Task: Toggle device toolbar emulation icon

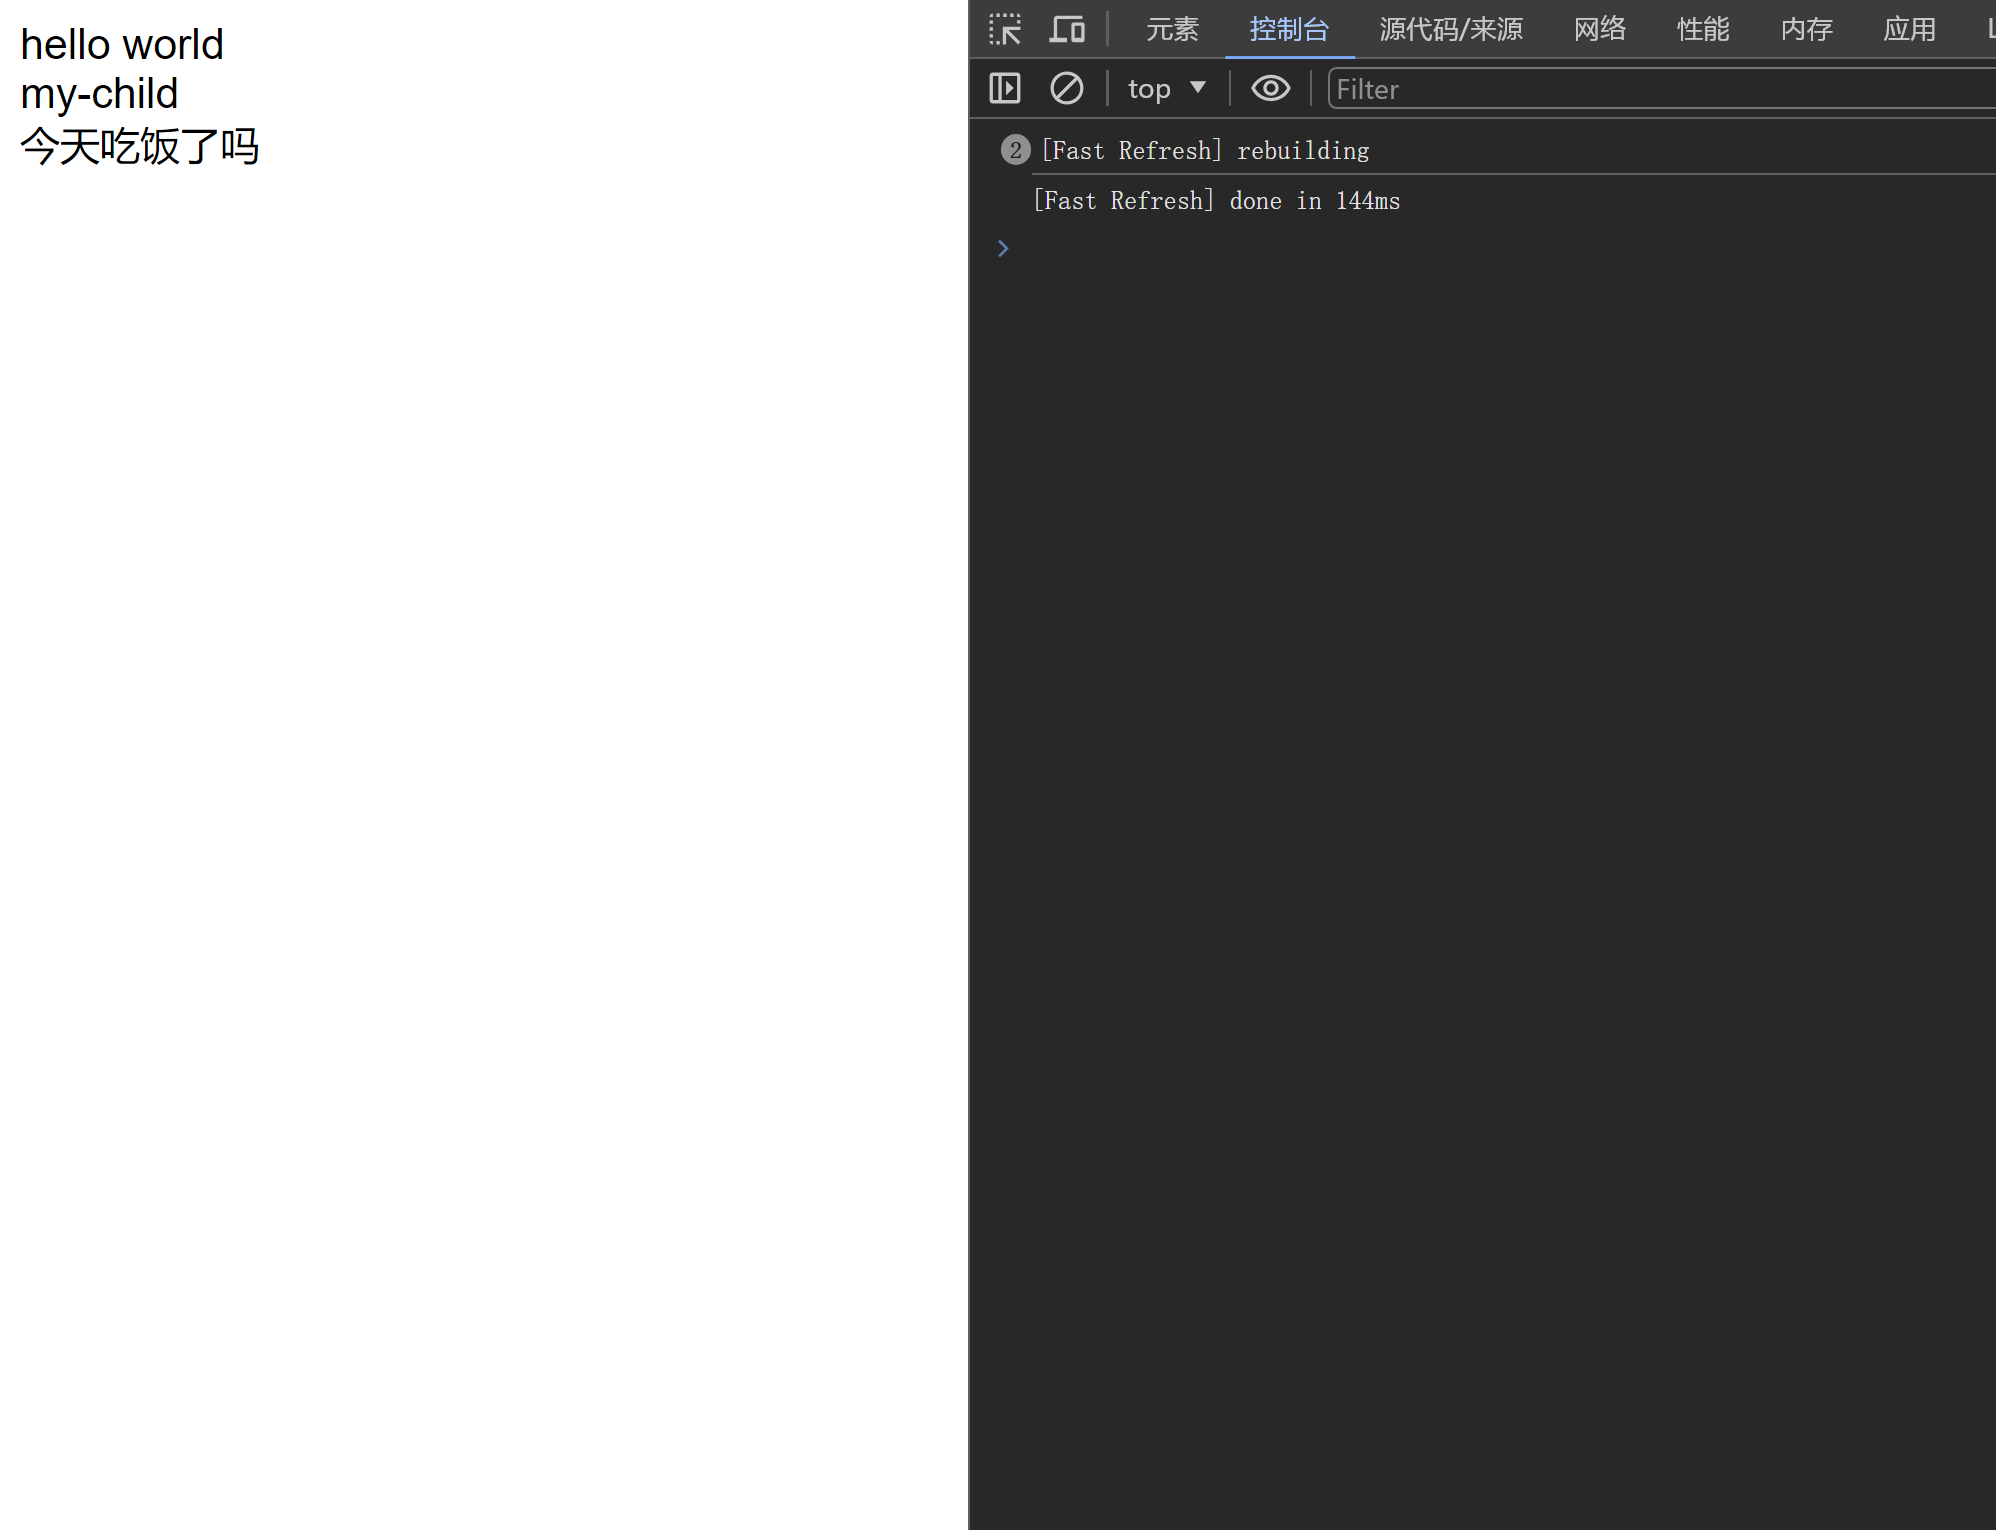Action: (x=1067, y=29)
